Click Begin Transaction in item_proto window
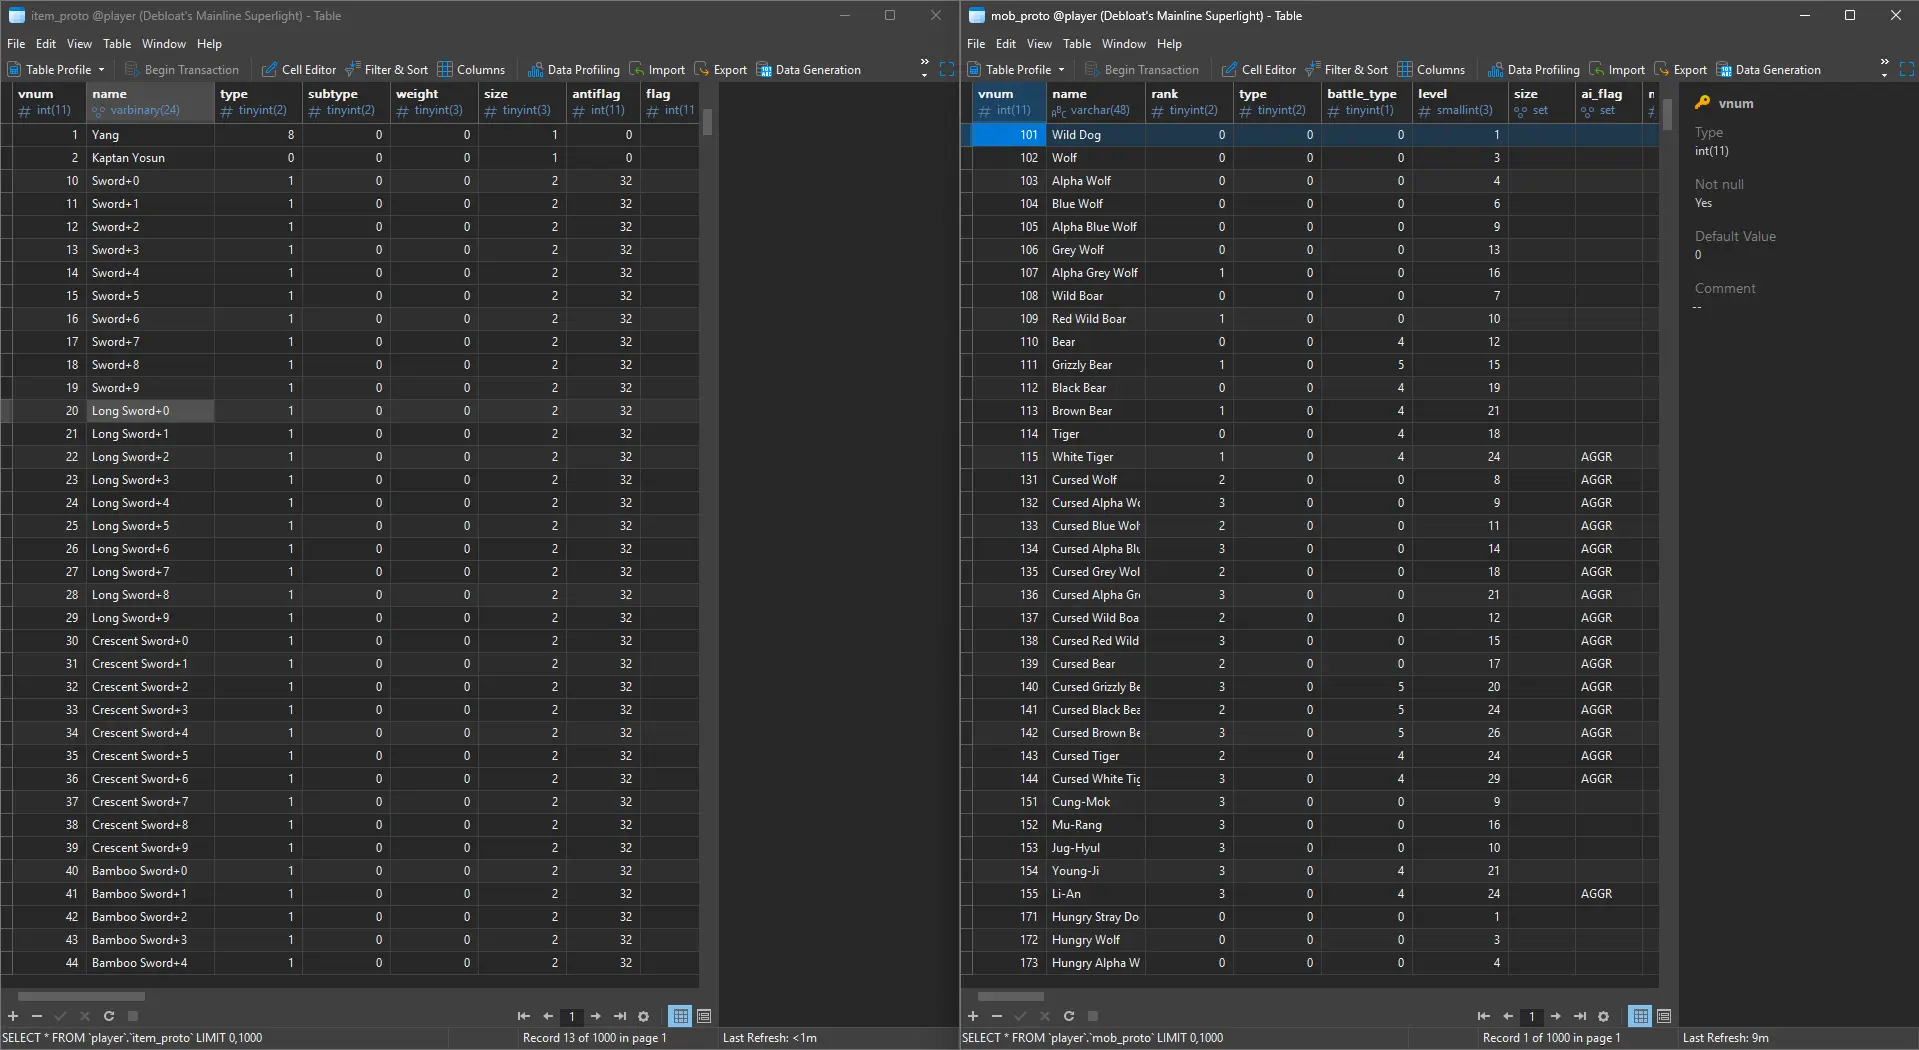The height and width of the screenshot is (1050, 1919). pyautogui.click(x=182, y=70)
